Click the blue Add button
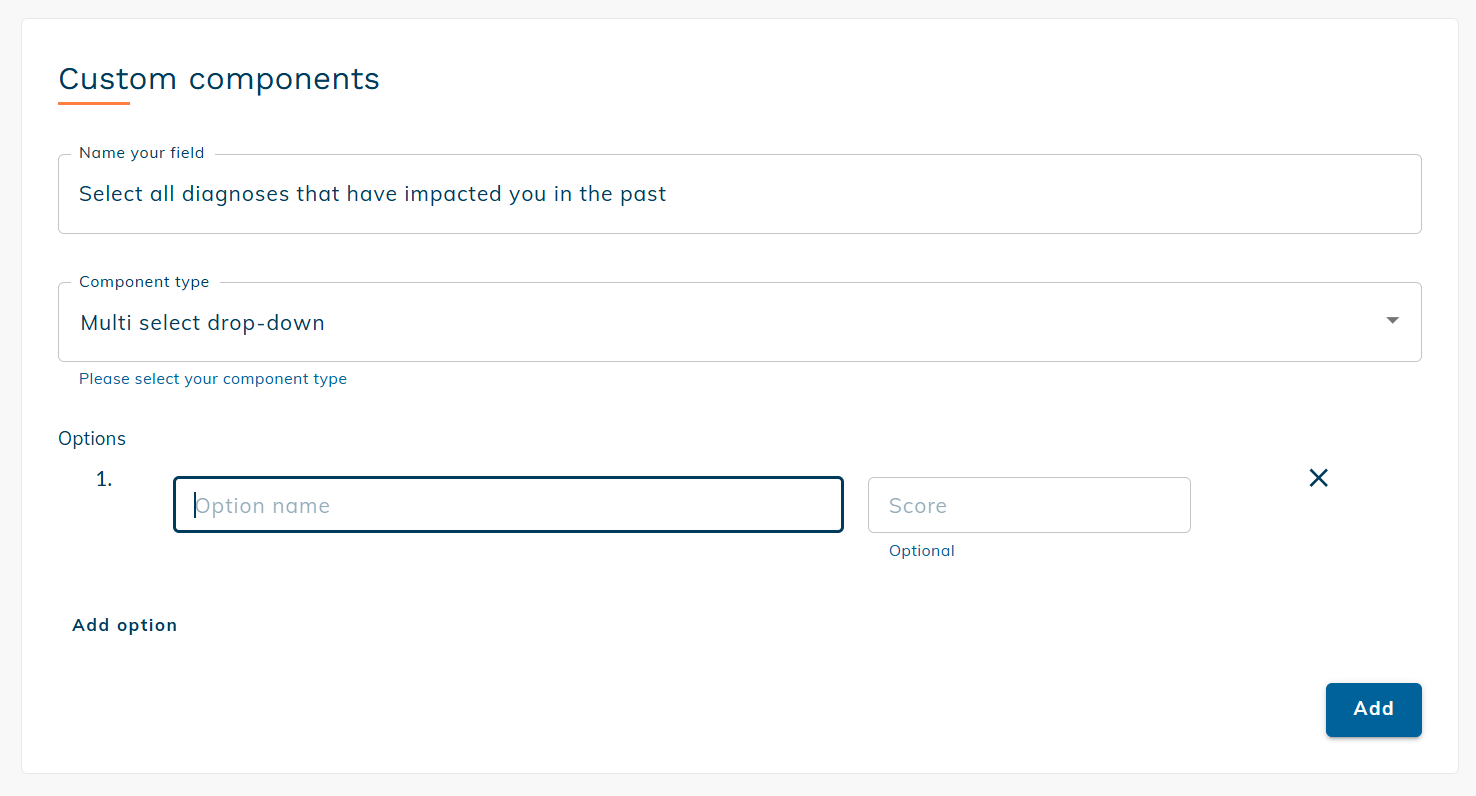The image size is (1476, 796). pyautogui.click(x=1373, y=709)
